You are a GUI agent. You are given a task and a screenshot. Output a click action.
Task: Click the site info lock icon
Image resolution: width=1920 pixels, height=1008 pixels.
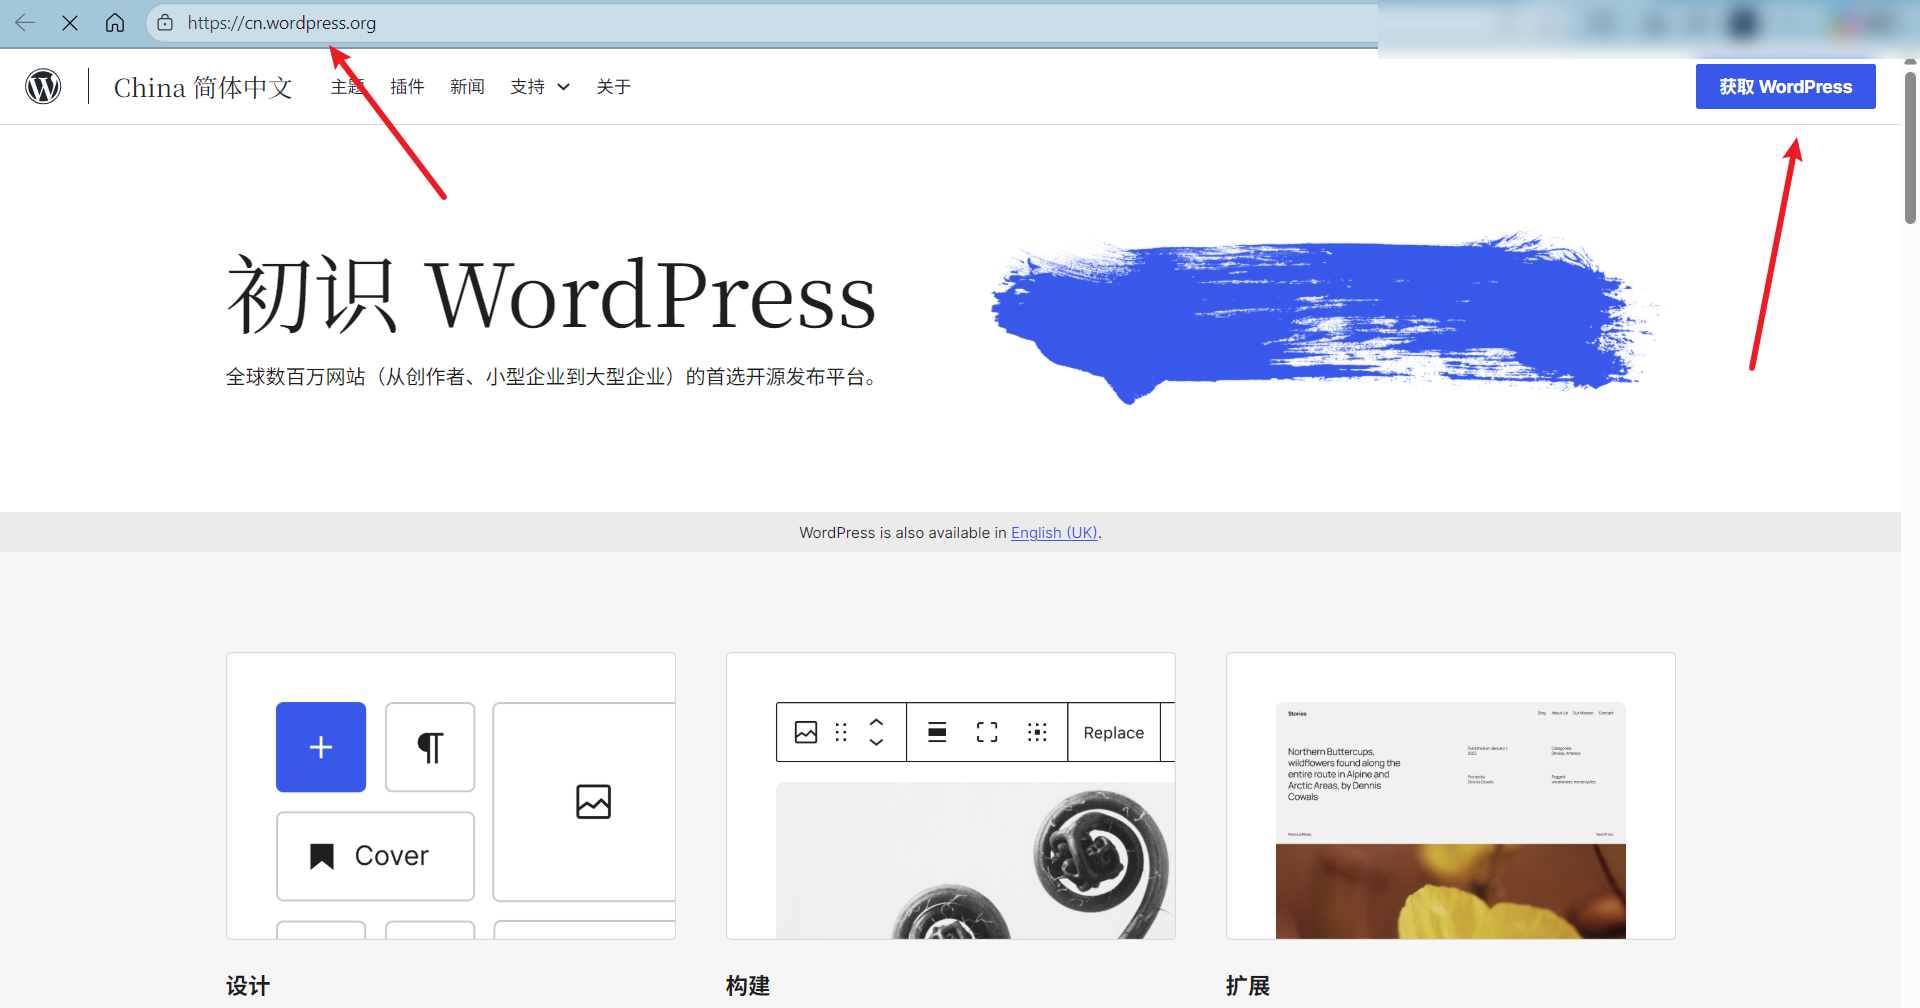point(165,22)
